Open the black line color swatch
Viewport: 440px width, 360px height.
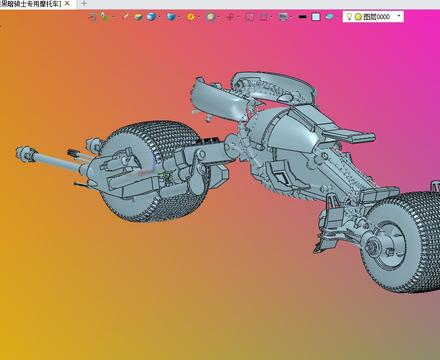302,17
